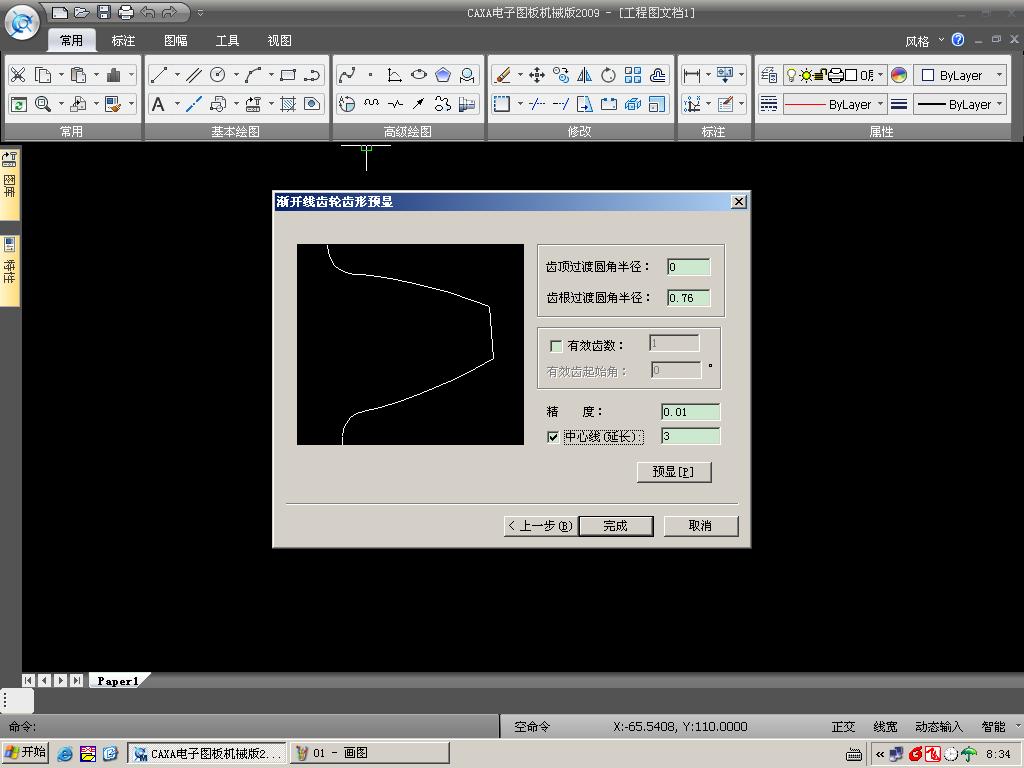Select the Rectangle drawing tool
This screenshot has height=768, width=1024.
click(x=288, y=75)
